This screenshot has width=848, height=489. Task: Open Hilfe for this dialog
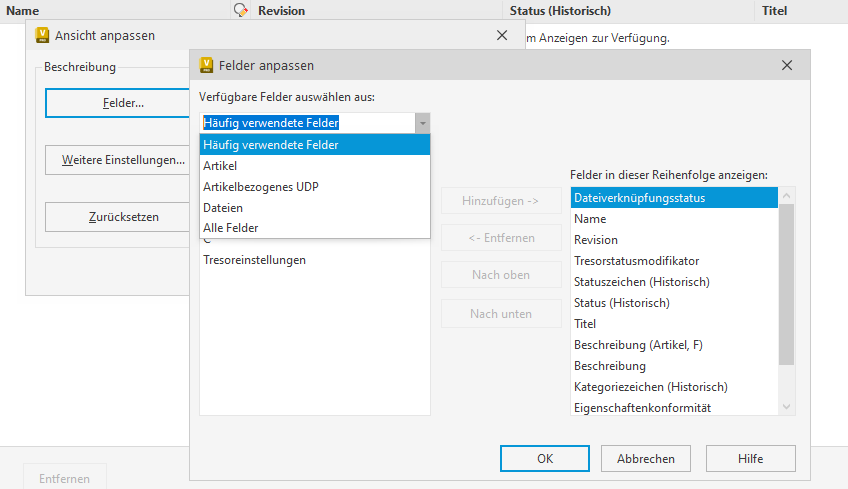point(750,459)
